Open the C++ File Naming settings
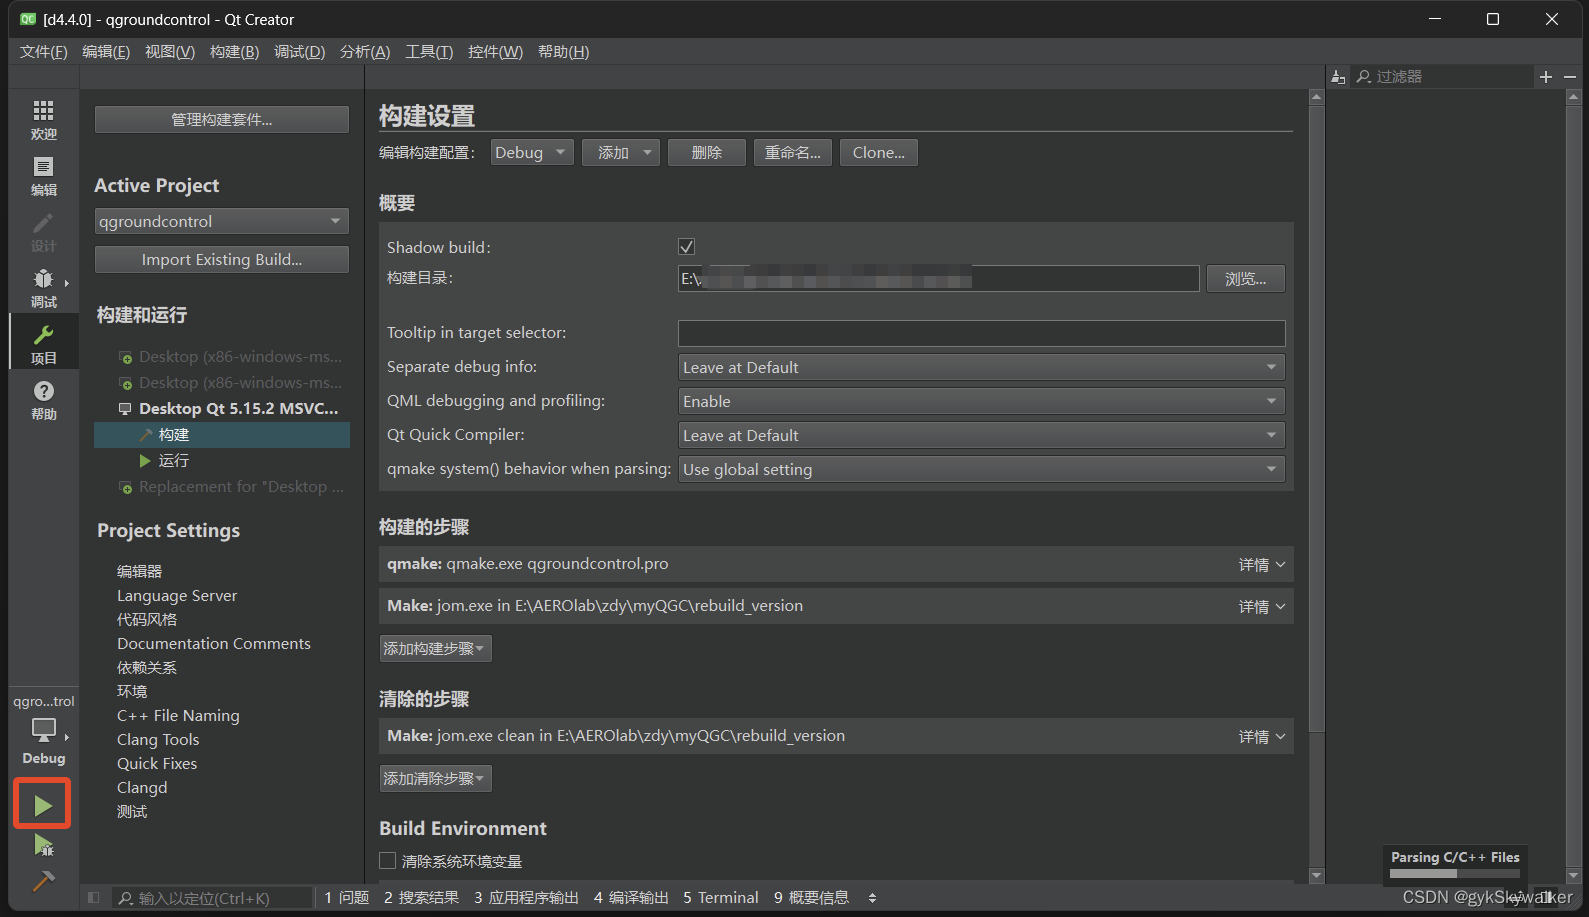 pyautogui.click(x=178, y=716)
